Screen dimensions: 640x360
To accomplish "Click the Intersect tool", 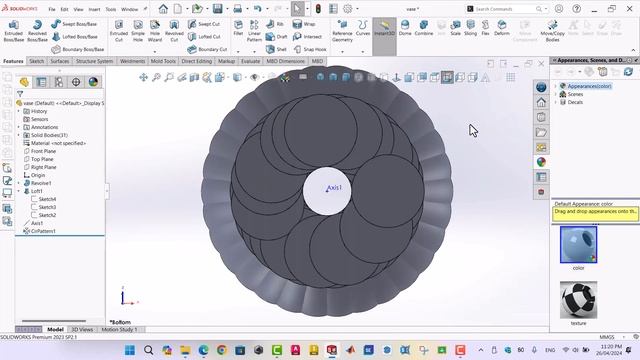I will pyautogui.click(x=307, y=37).
